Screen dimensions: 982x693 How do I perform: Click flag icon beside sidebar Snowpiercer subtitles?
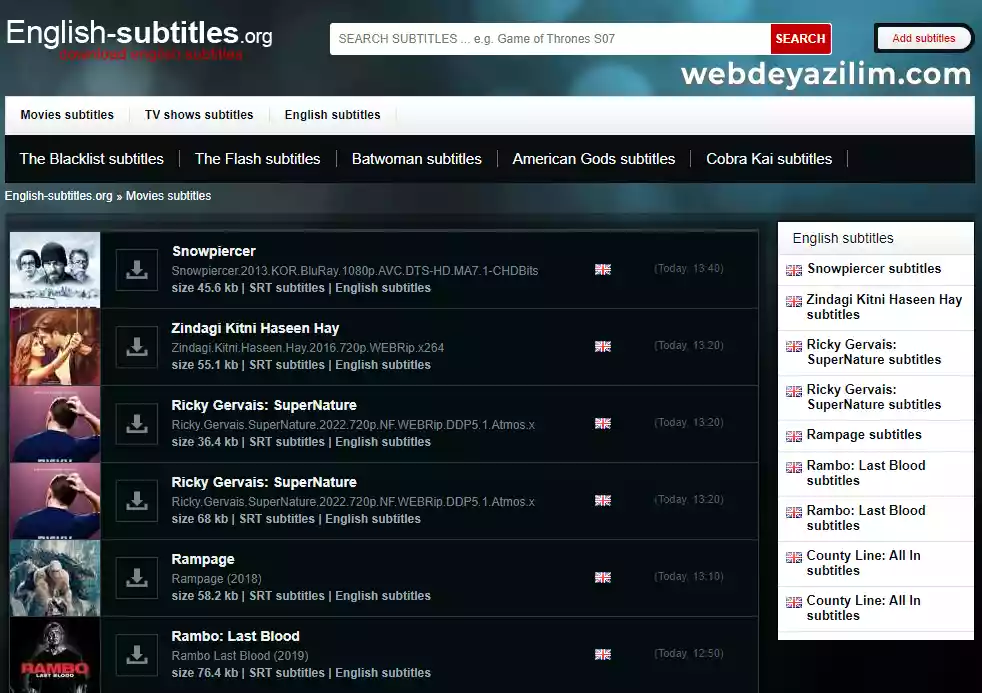[x=793, y=270]
